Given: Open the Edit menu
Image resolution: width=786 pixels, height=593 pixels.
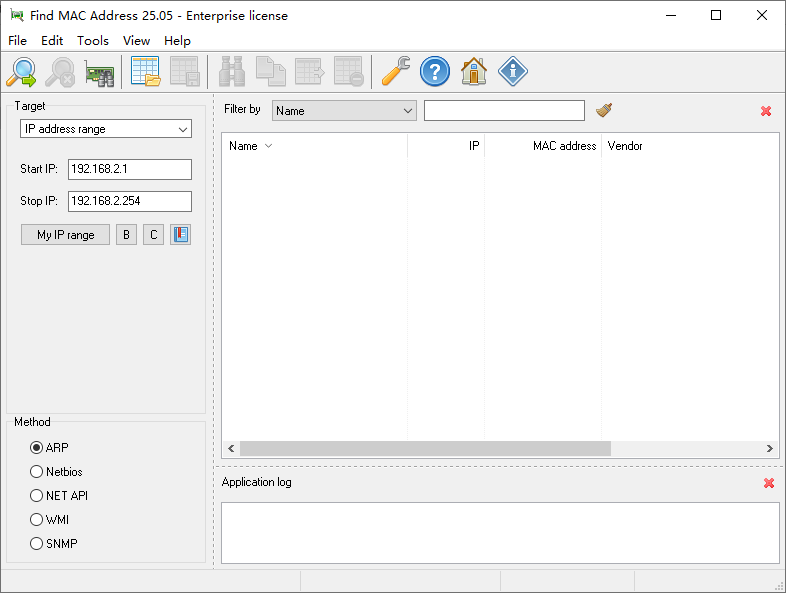Looking at the screenshot, I should [52, 41].
